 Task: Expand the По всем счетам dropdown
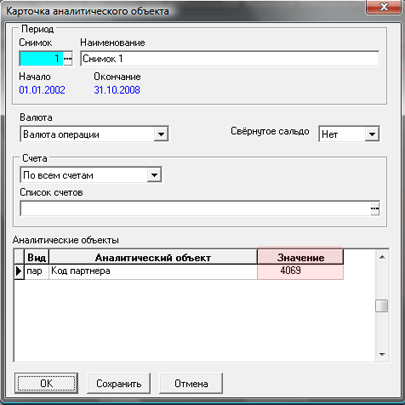pos(154,175)
